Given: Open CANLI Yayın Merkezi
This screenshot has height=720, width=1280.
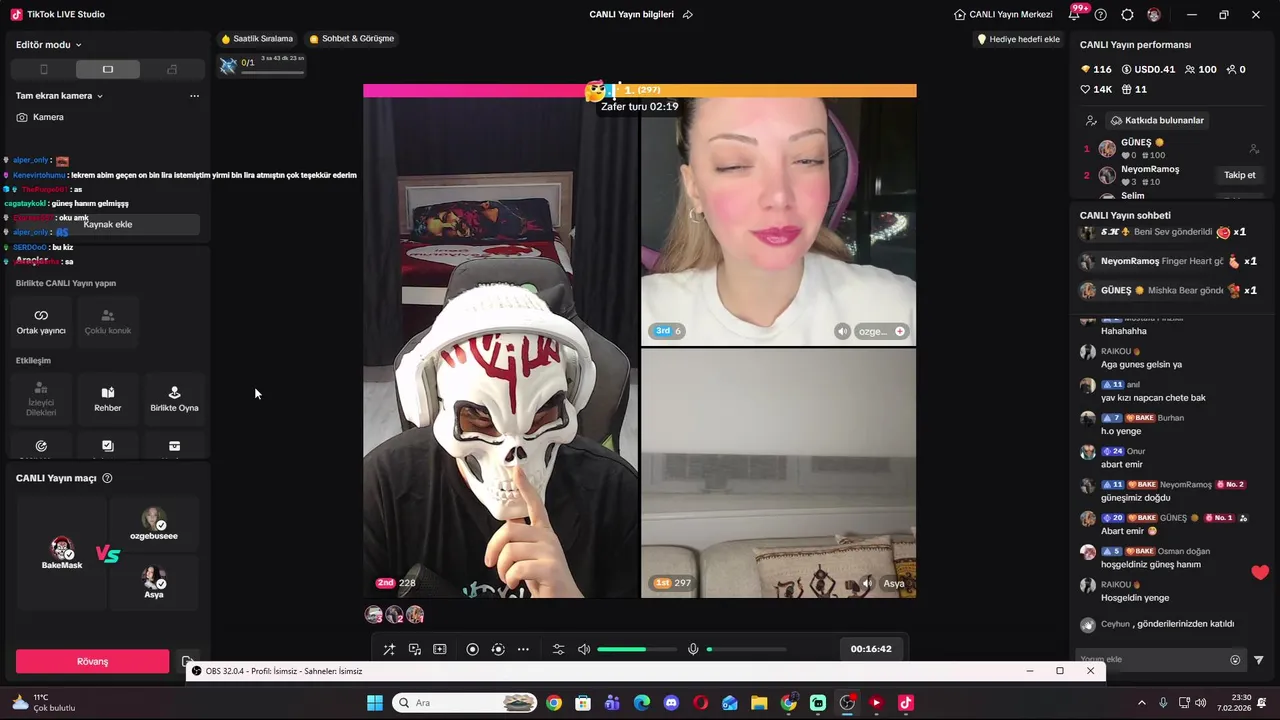Looking at the screenshot, I should [1003, 15].
